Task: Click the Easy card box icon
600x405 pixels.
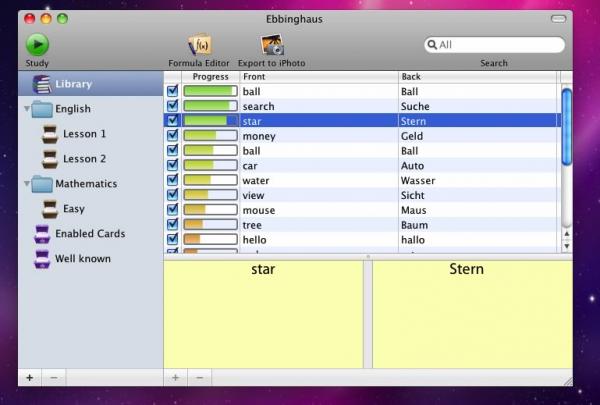Action: (x=50, y=209)
